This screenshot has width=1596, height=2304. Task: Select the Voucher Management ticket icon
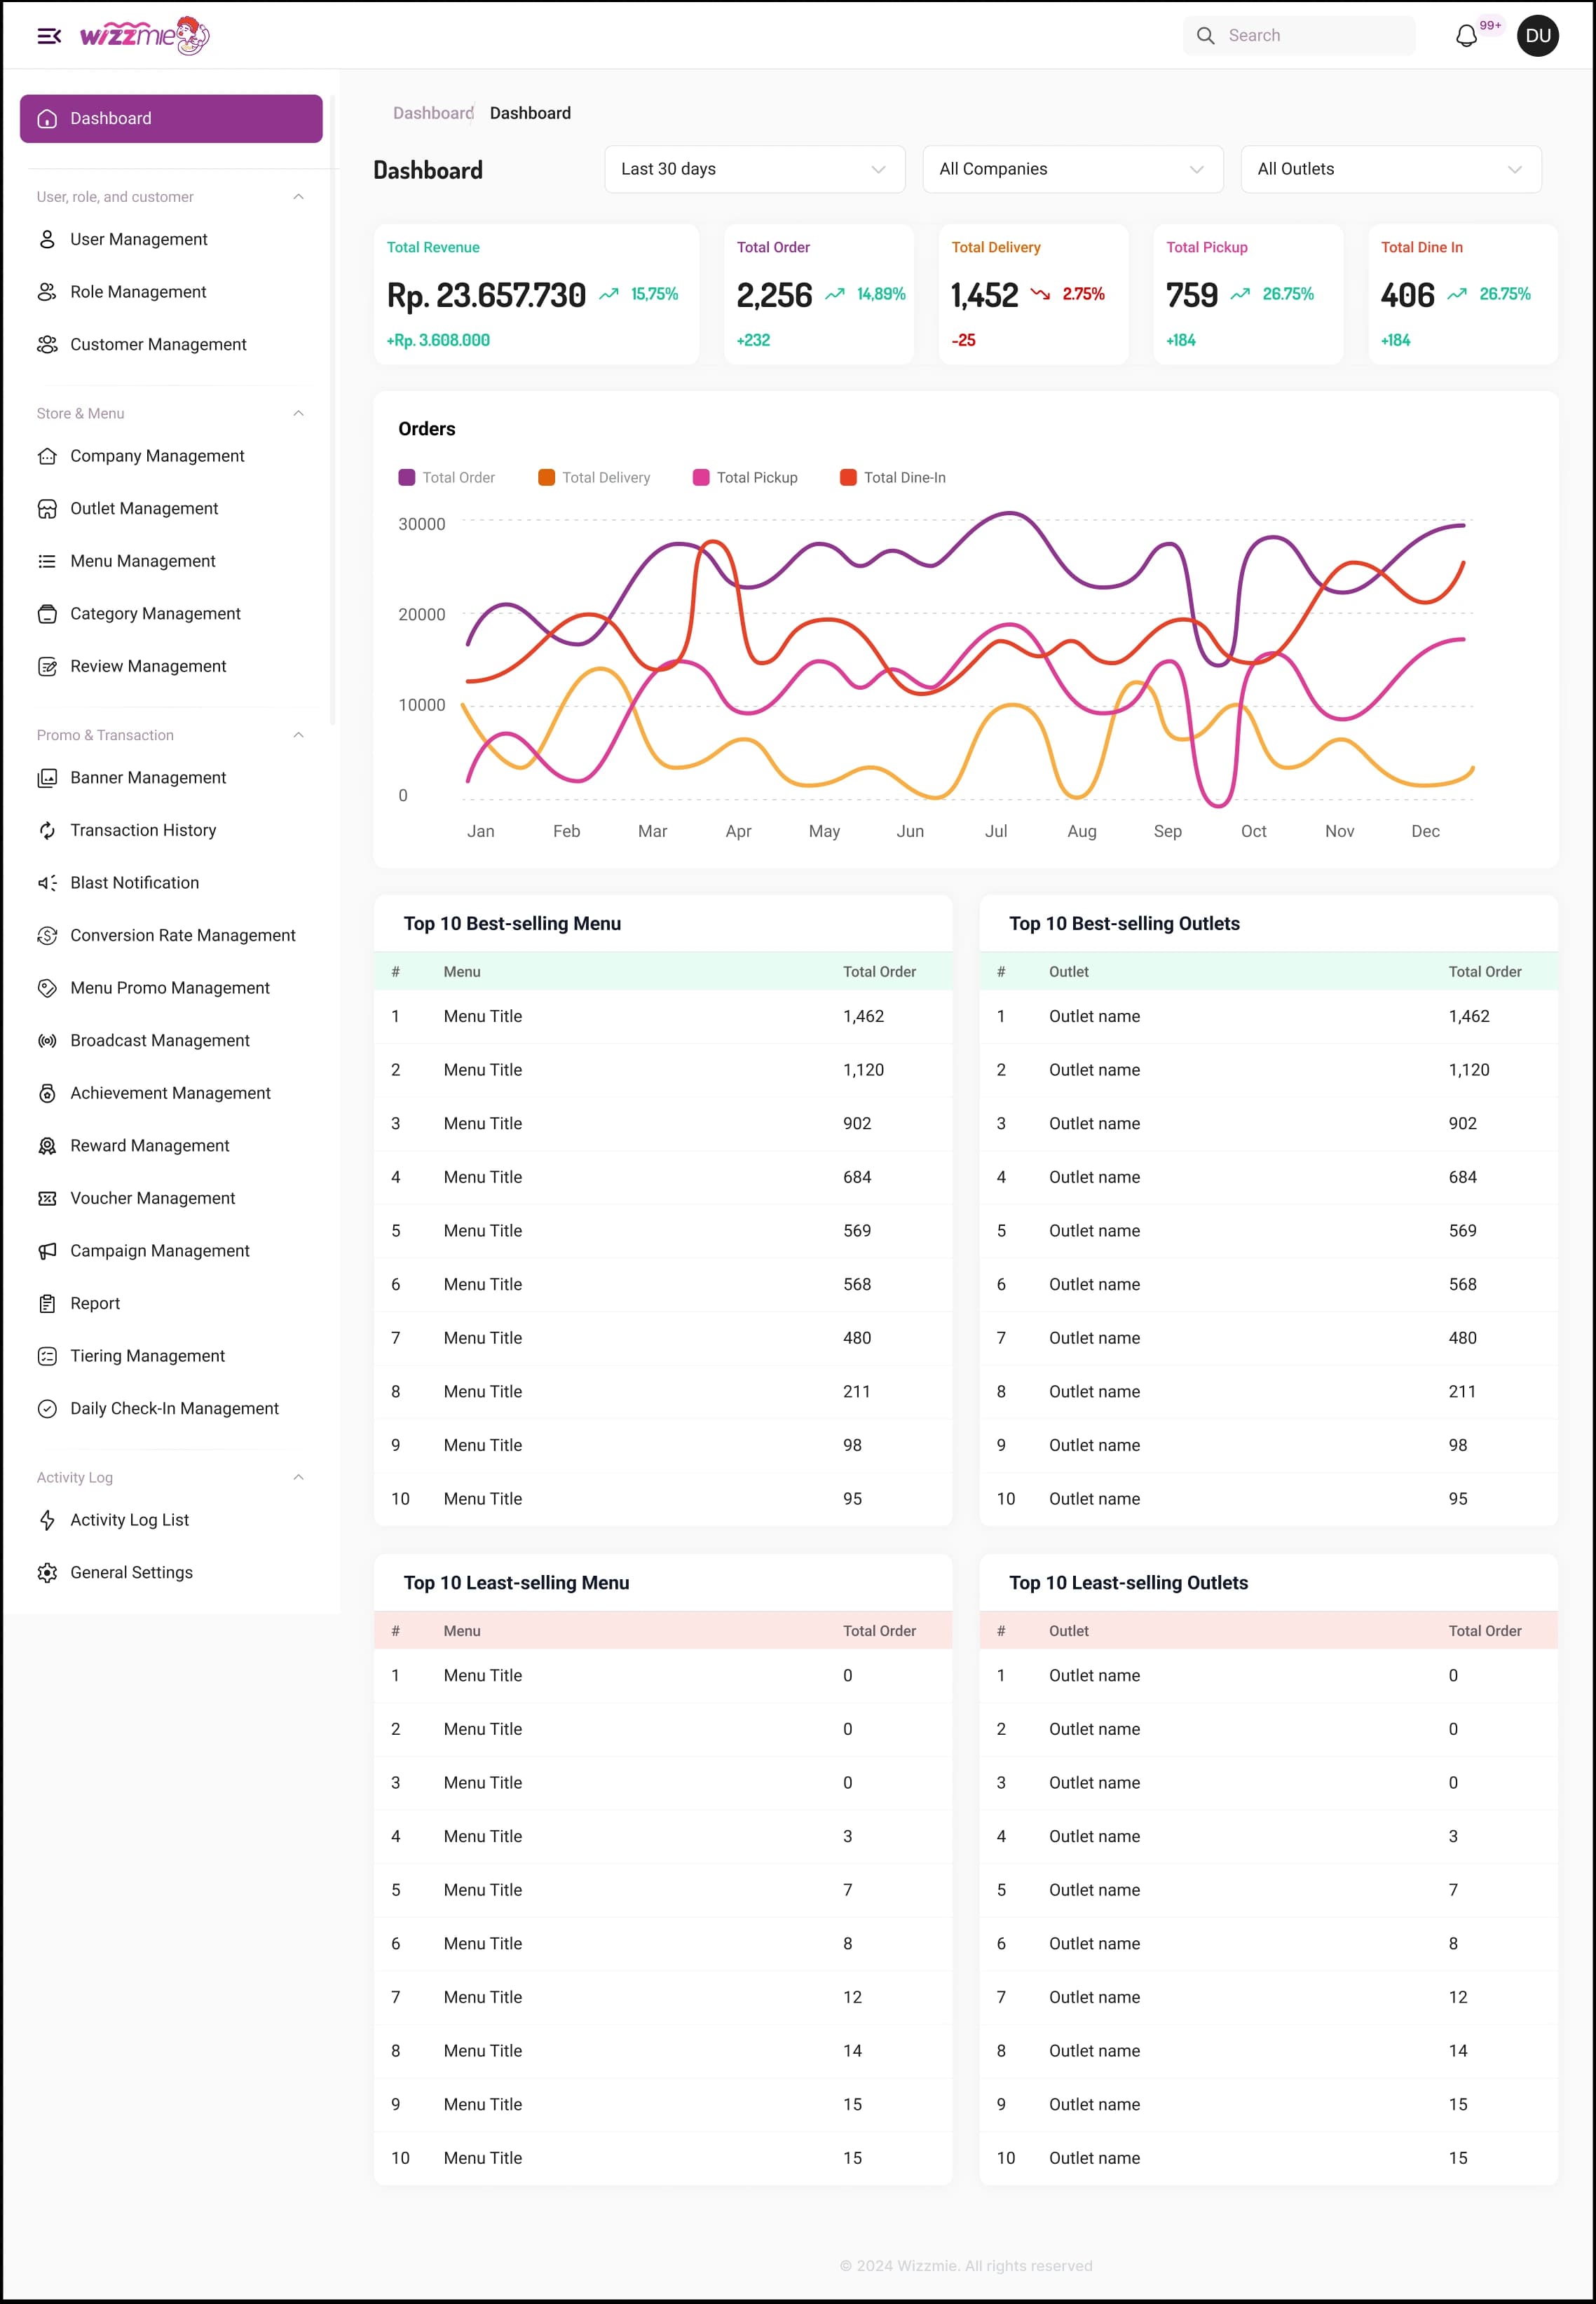point(48,1198)
